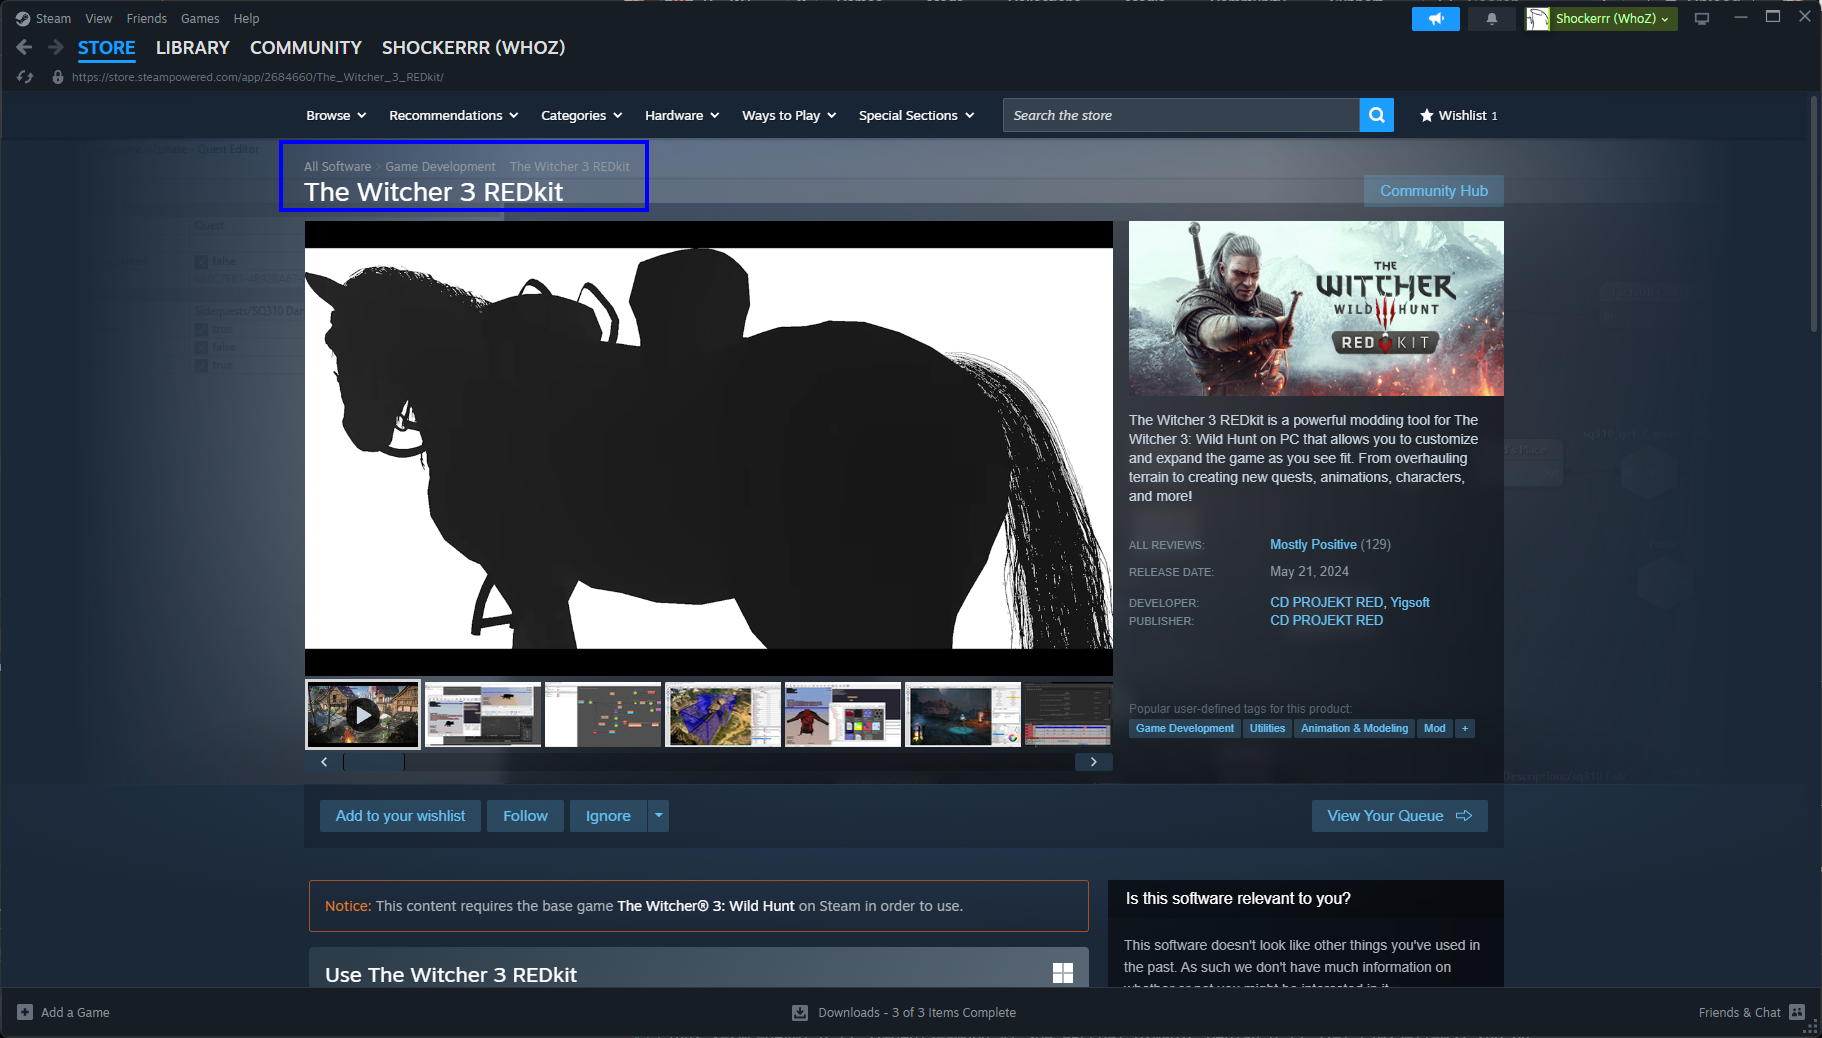Click the Downloads status icon

click(x=800, y=1012)
